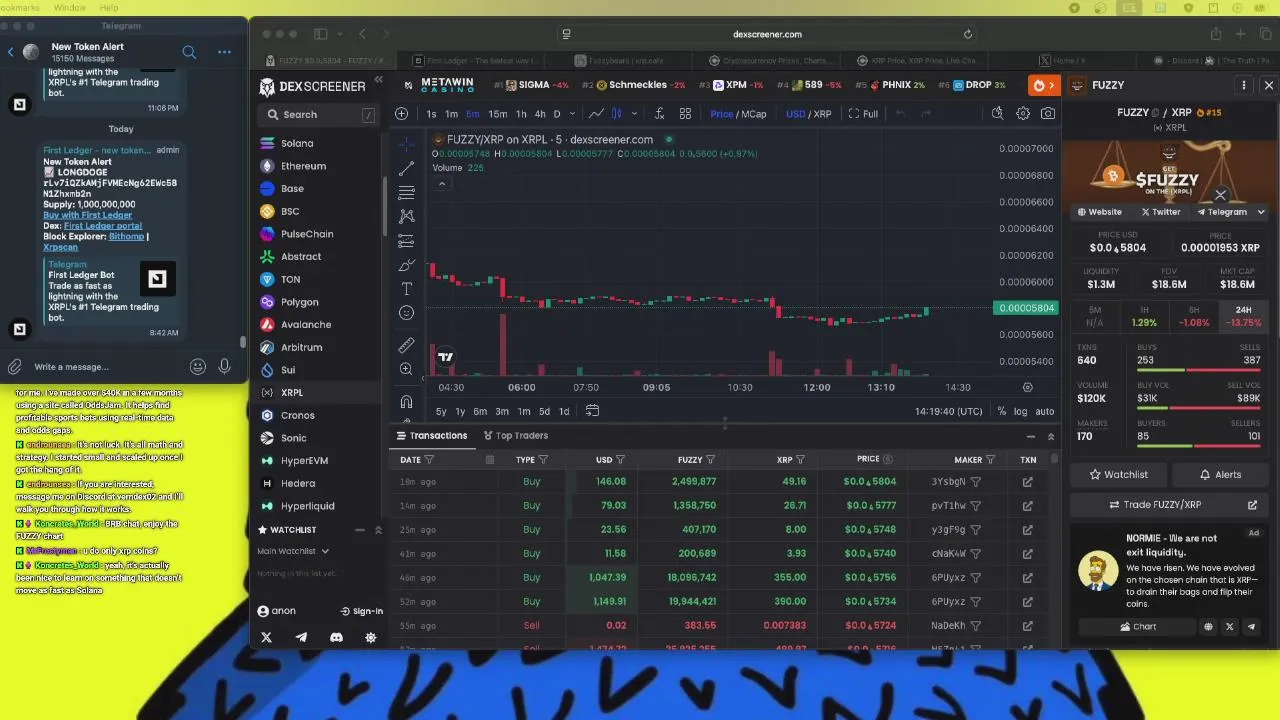Open the DEX Screener X profile icon
1280x720 pixels.
click(266, 637)
